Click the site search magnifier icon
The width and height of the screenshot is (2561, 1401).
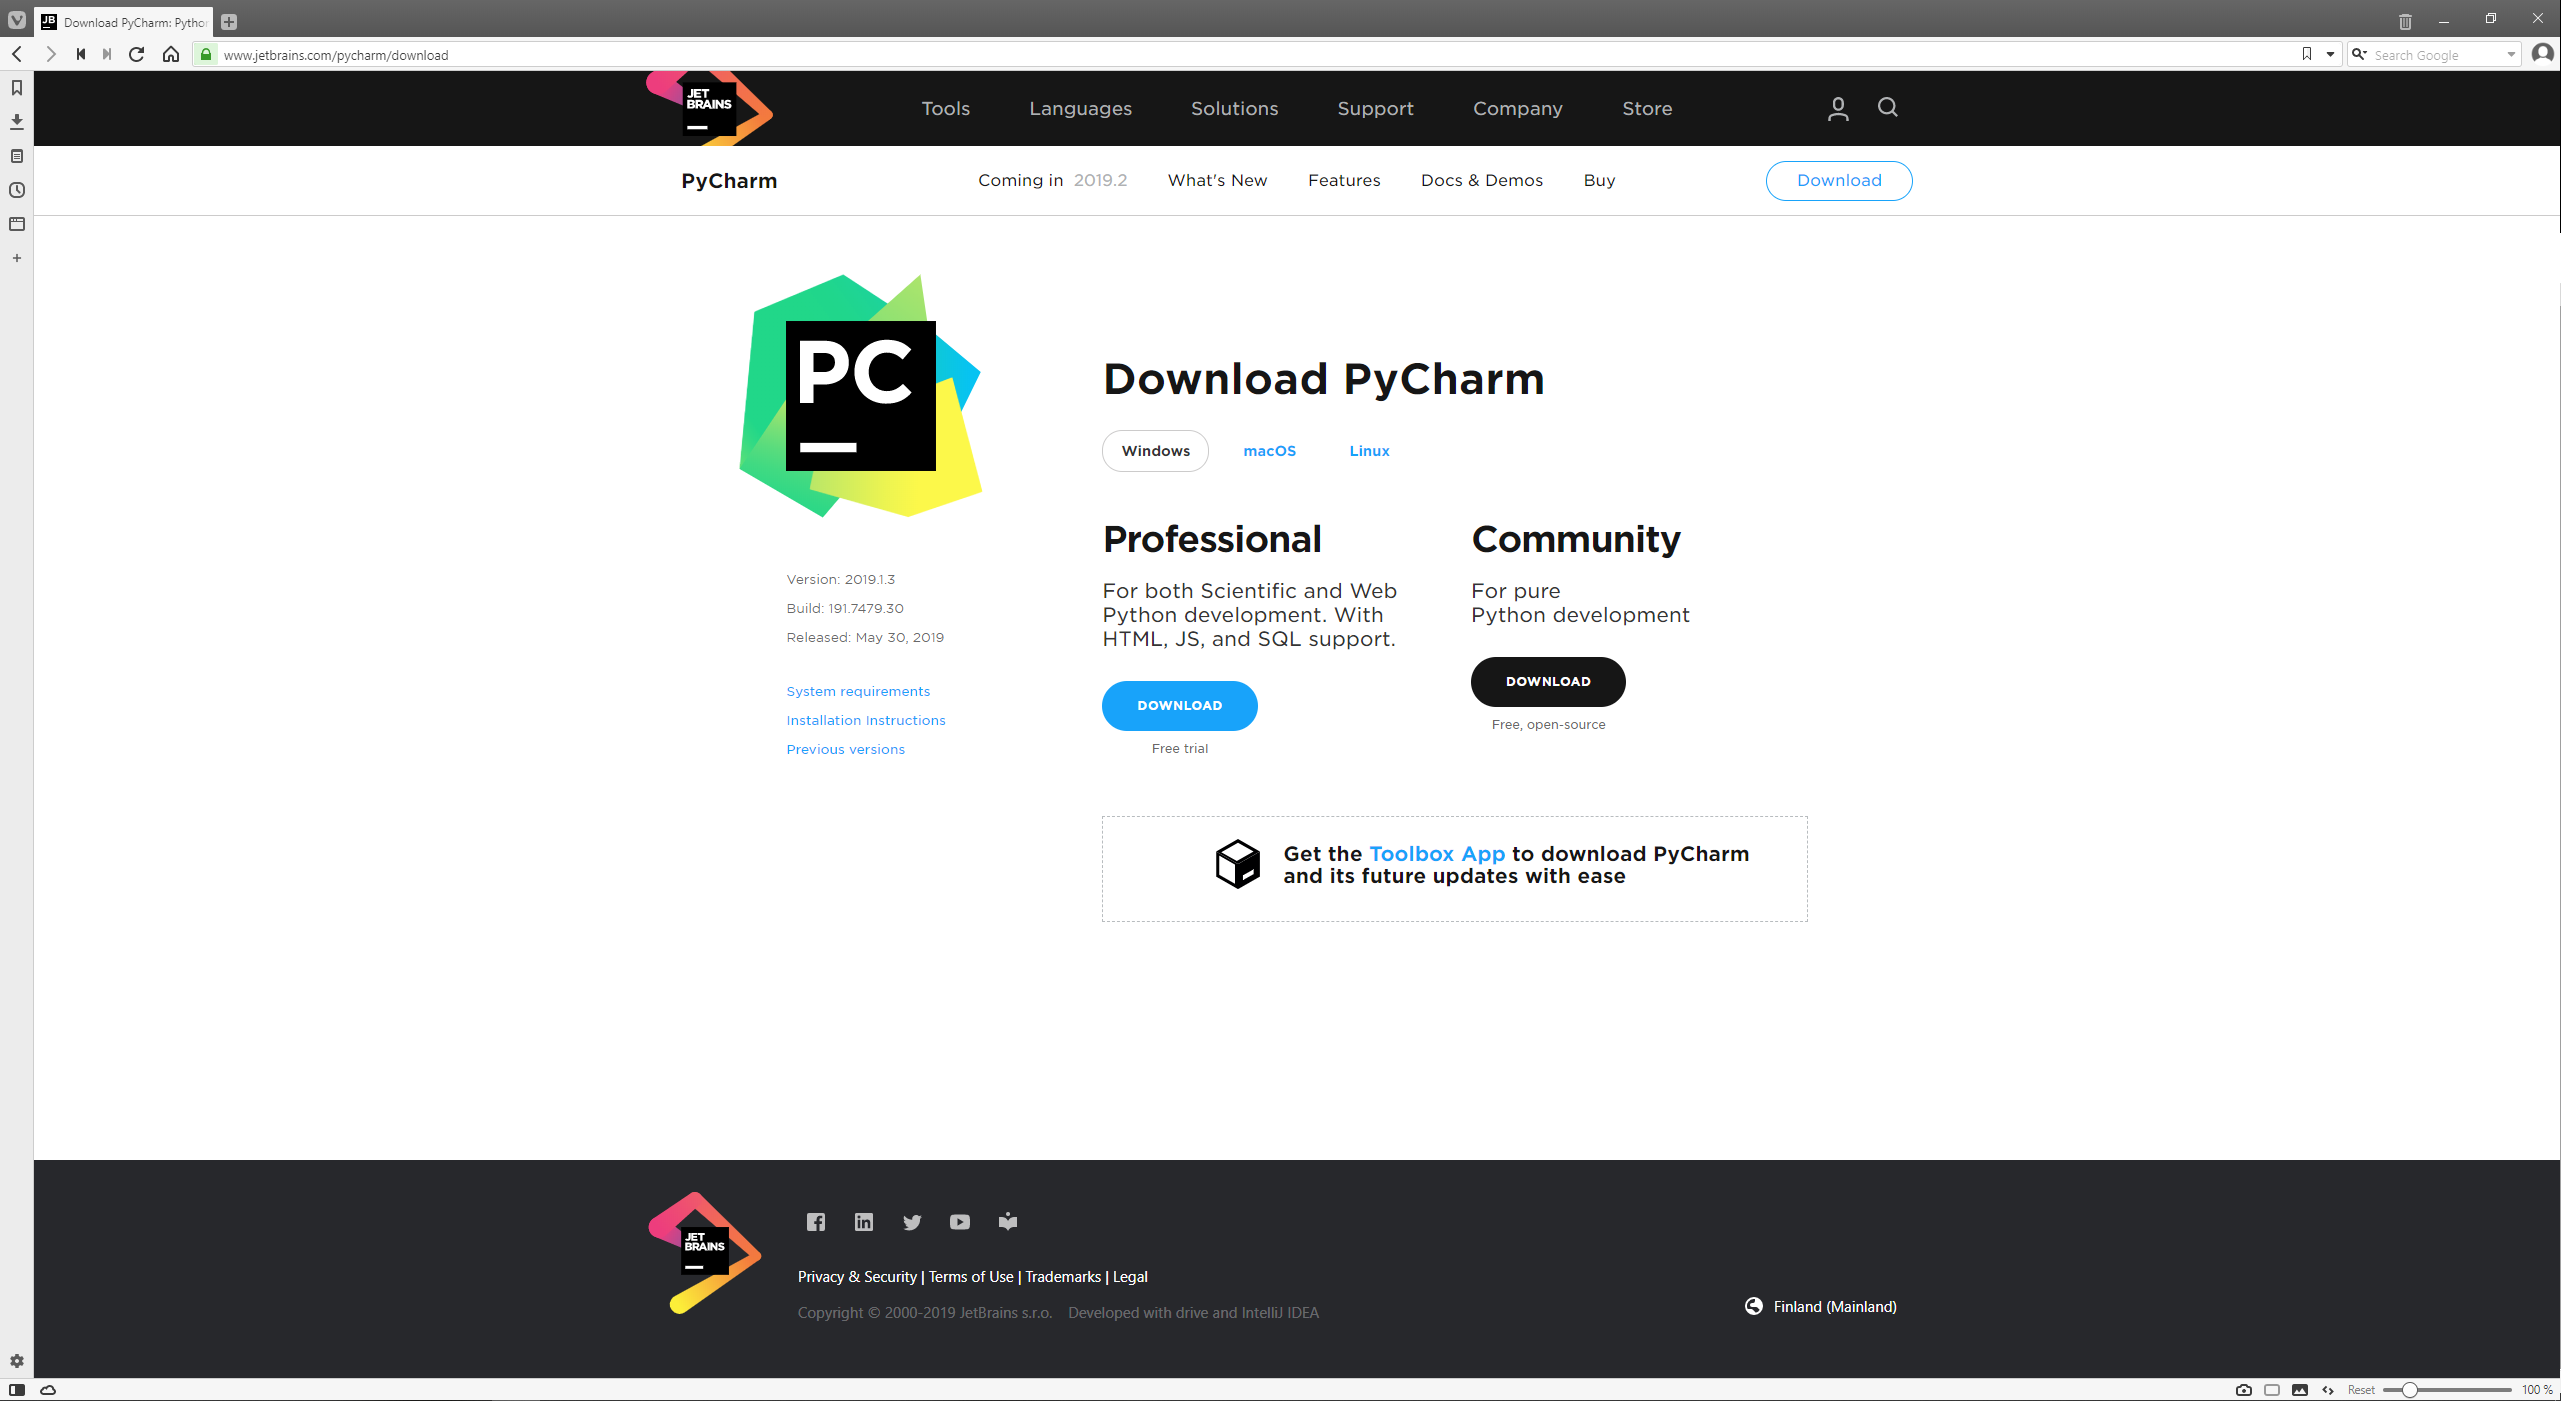pyautogui.click(x=1887, y=107)
